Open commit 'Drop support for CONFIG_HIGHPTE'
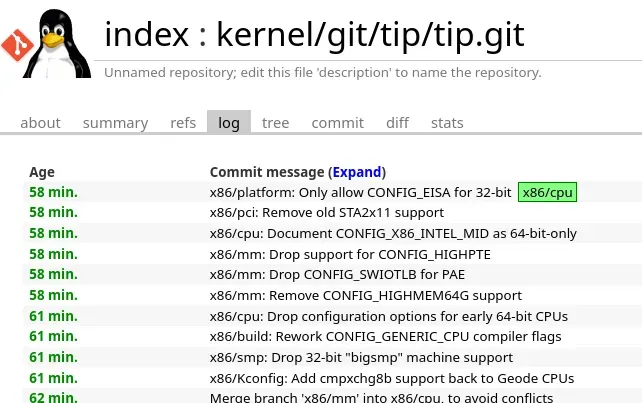Image resolution: width=642 pixels, height=403 pixels. 350,254
